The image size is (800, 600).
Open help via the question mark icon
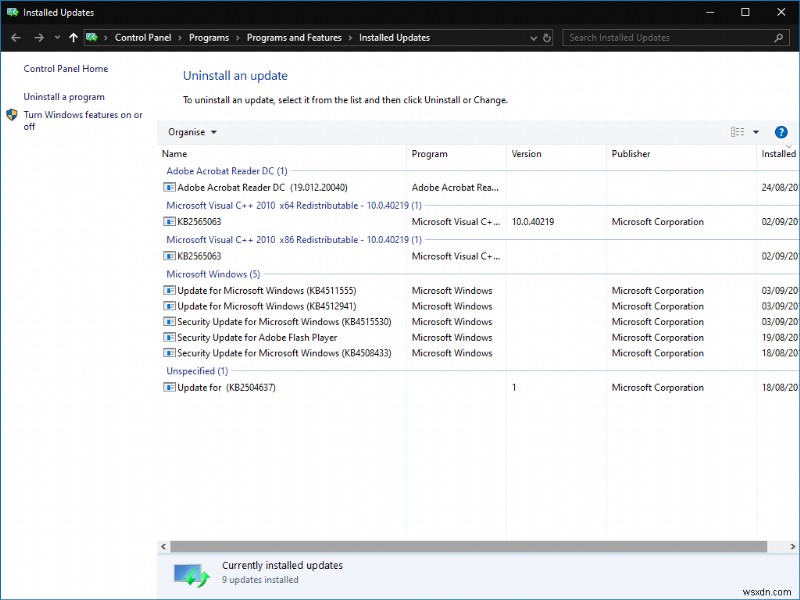(781, 131)
